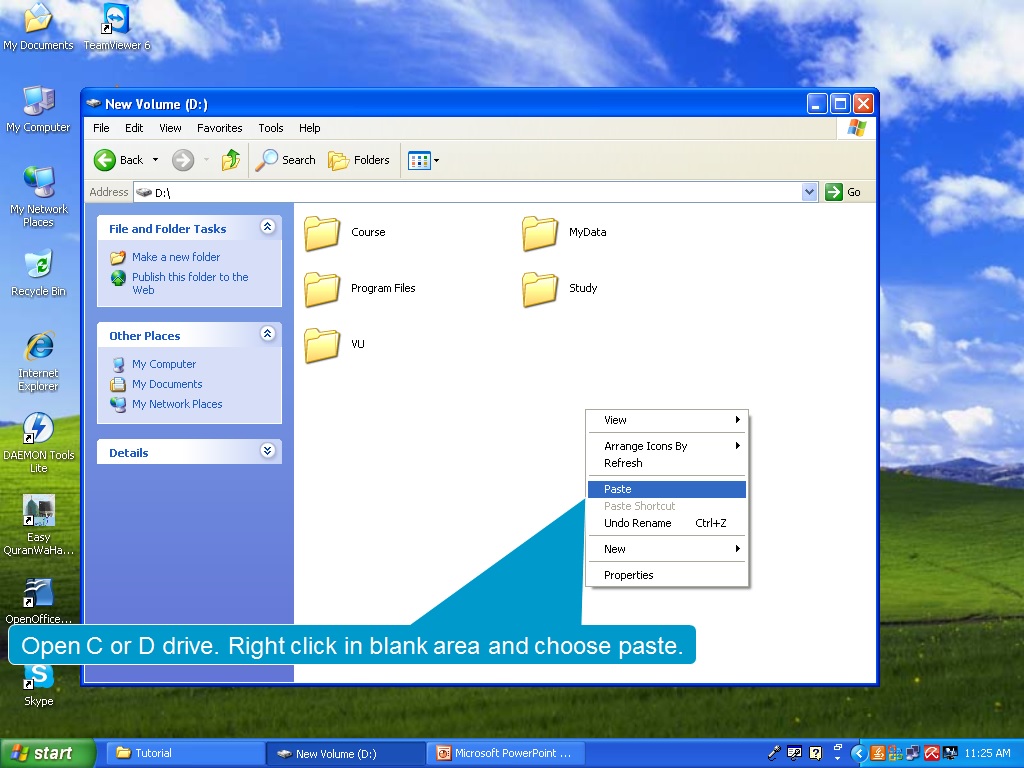Open the View menu in menu bar
Viewport: 1024px width, 768px height.
(170, 128)
